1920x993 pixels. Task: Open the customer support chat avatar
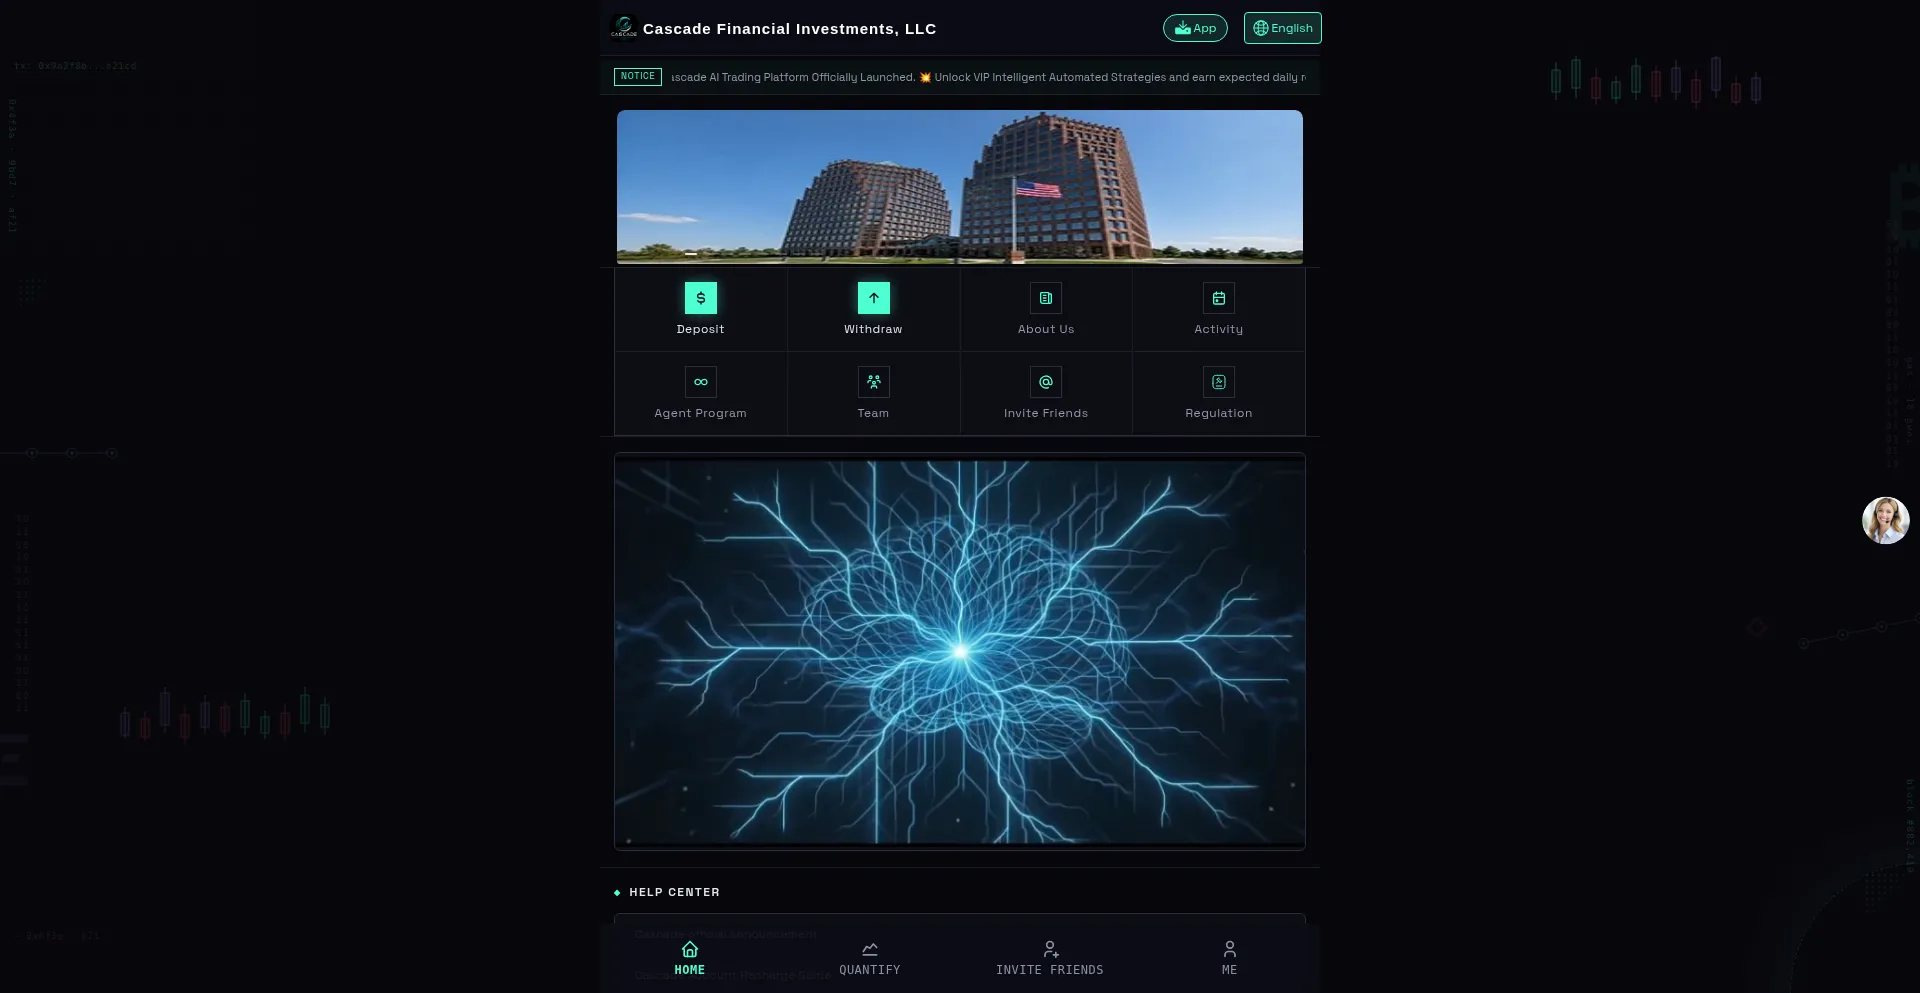pyautogui.click(x=1885, y=521)
